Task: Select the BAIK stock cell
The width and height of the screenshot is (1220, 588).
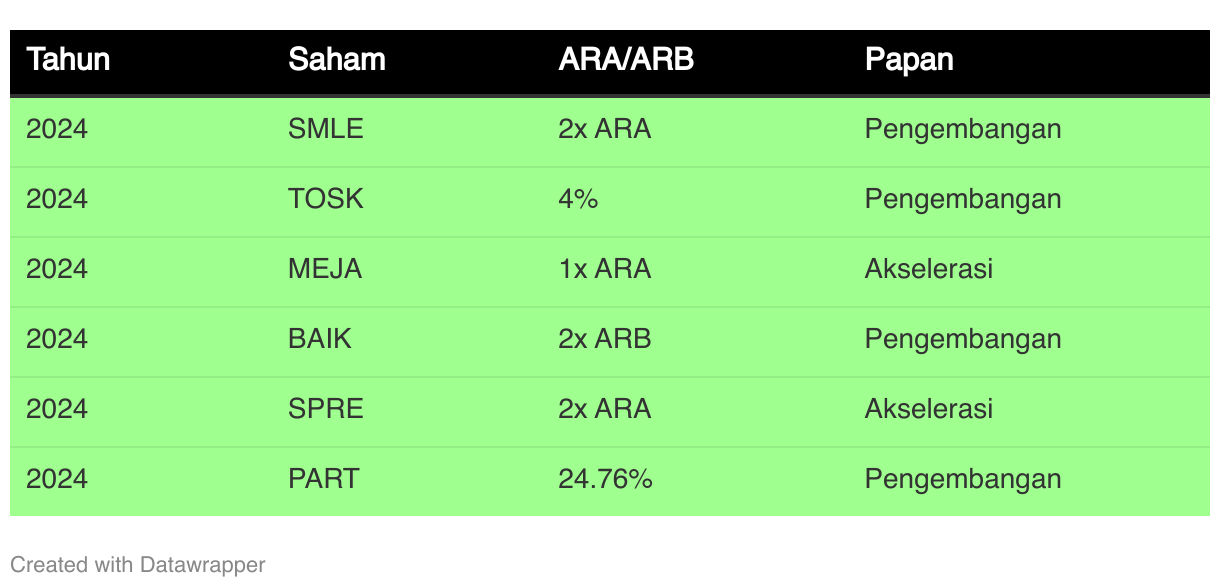Action: 320,339
